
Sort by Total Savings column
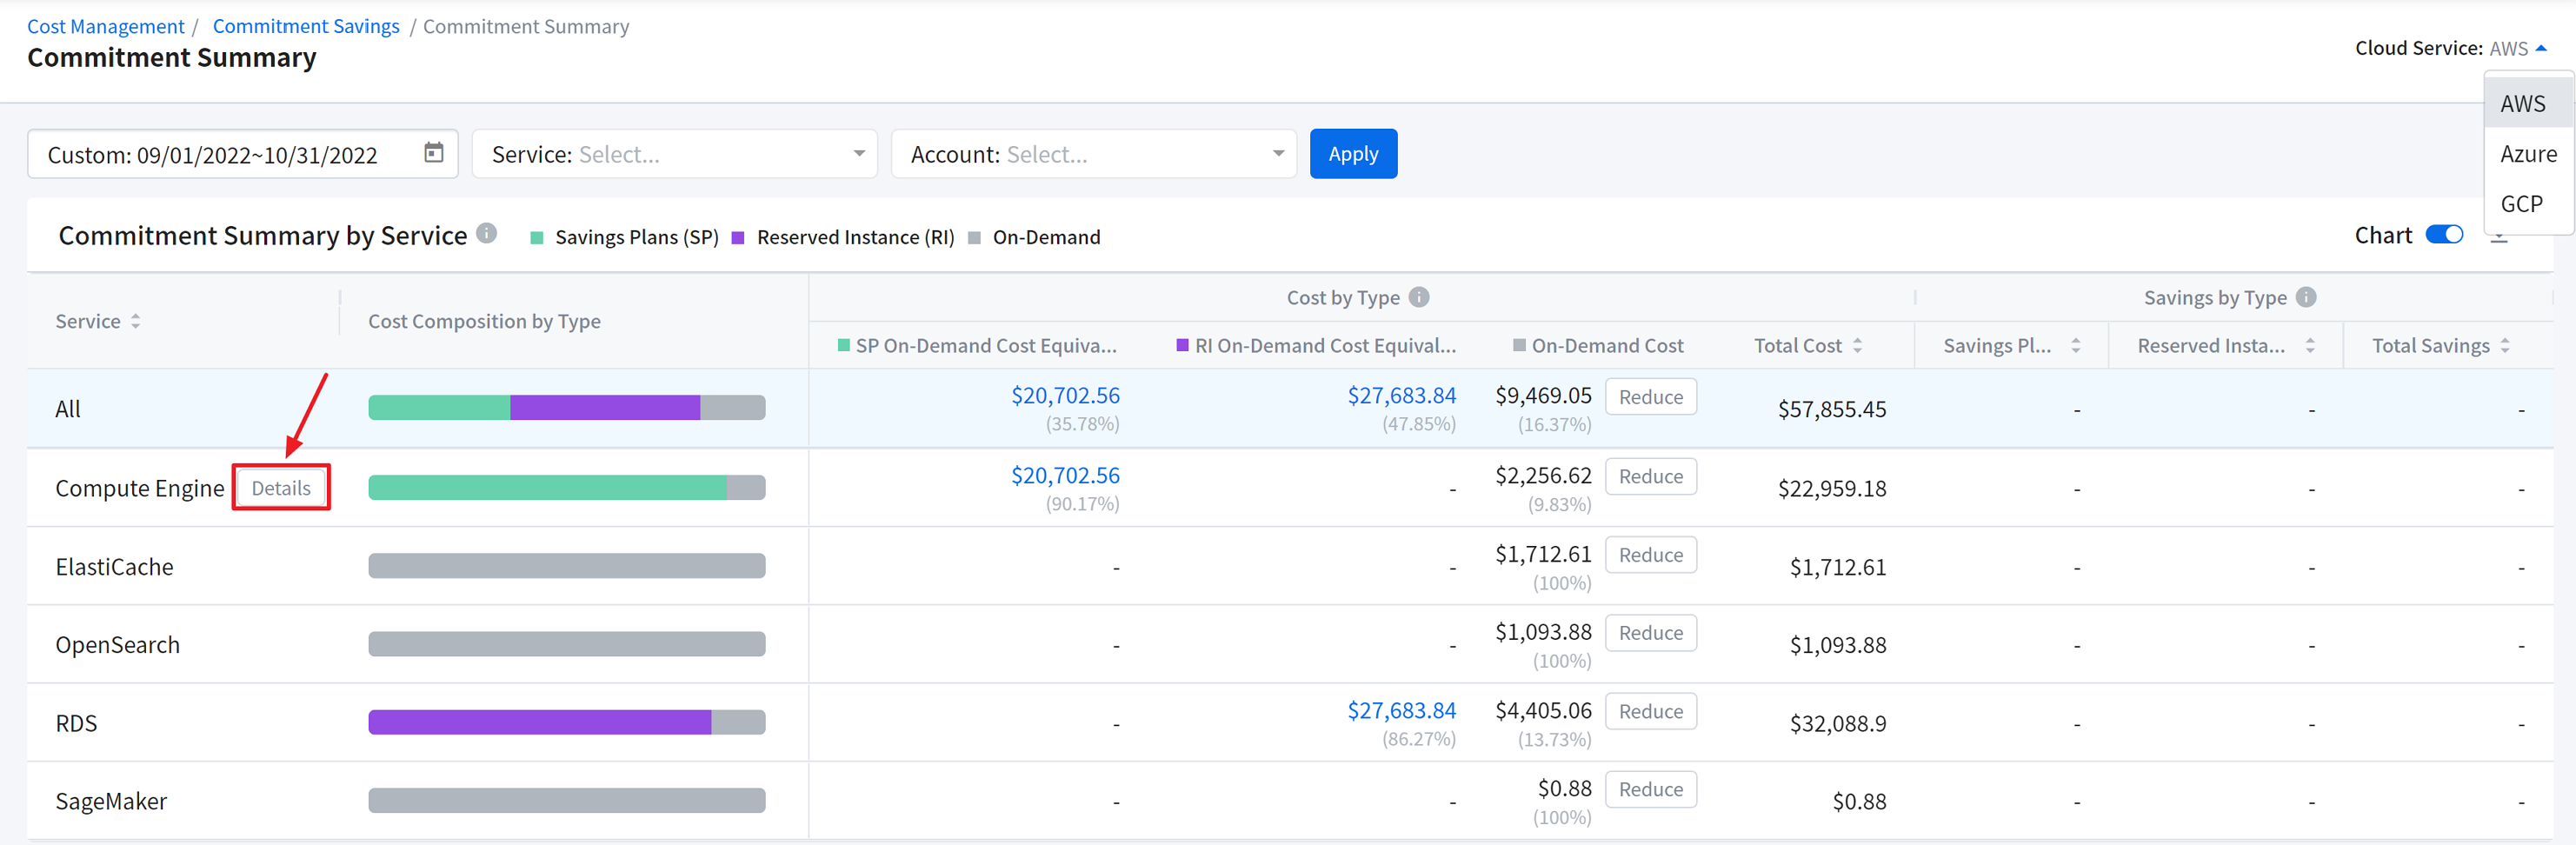click(x=2504, y=346)
